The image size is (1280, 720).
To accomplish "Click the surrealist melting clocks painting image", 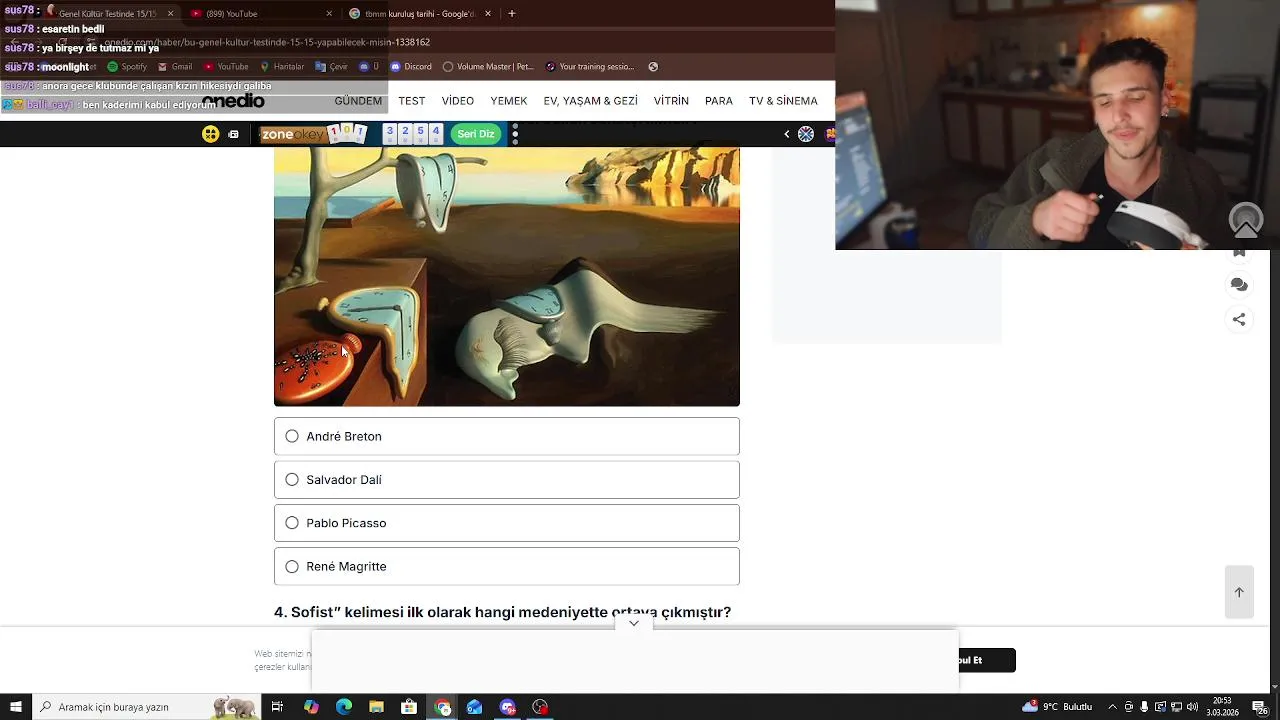I will pos(507,277).
